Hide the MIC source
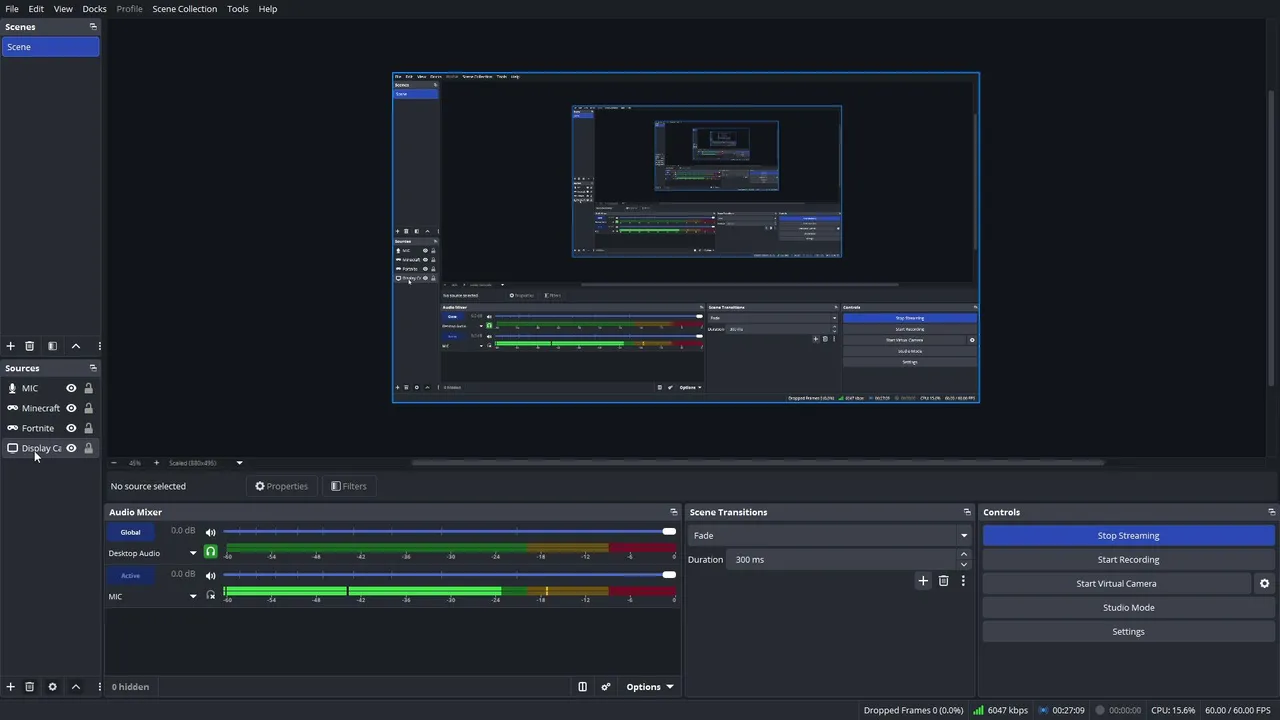 click(x=71, y=388)
